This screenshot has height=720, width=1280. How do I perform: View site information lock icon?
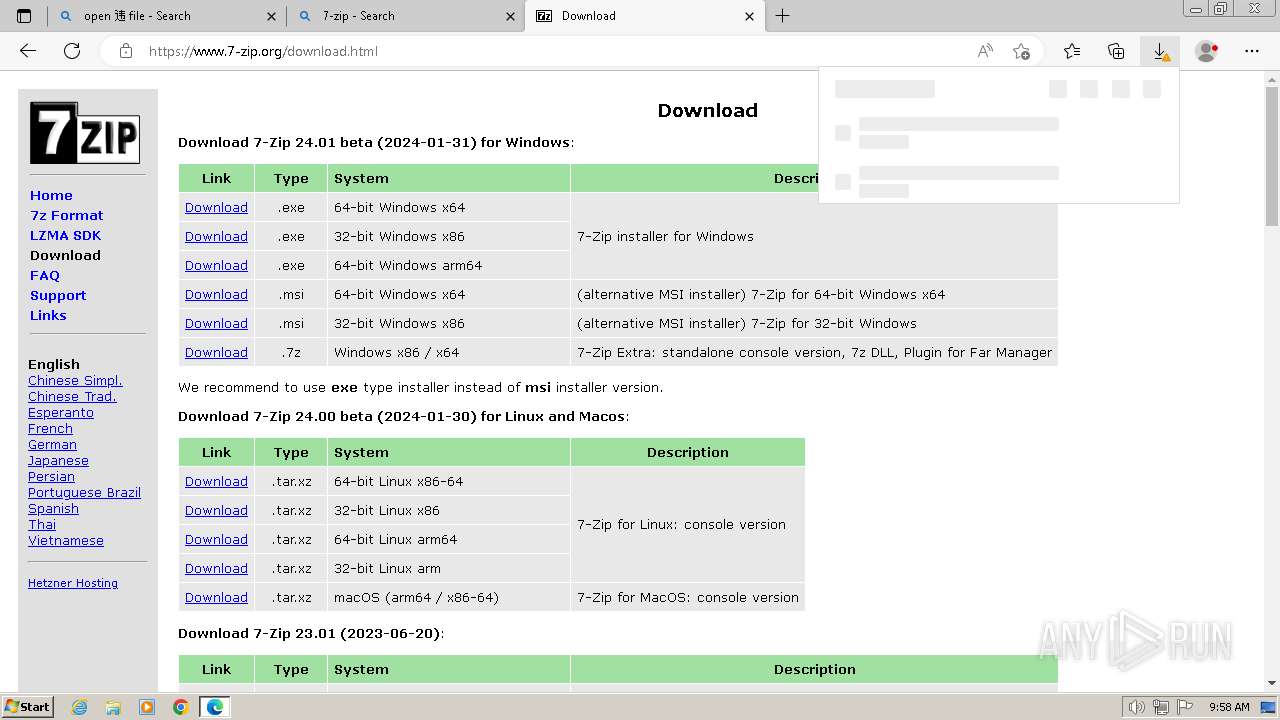point(125,51)
